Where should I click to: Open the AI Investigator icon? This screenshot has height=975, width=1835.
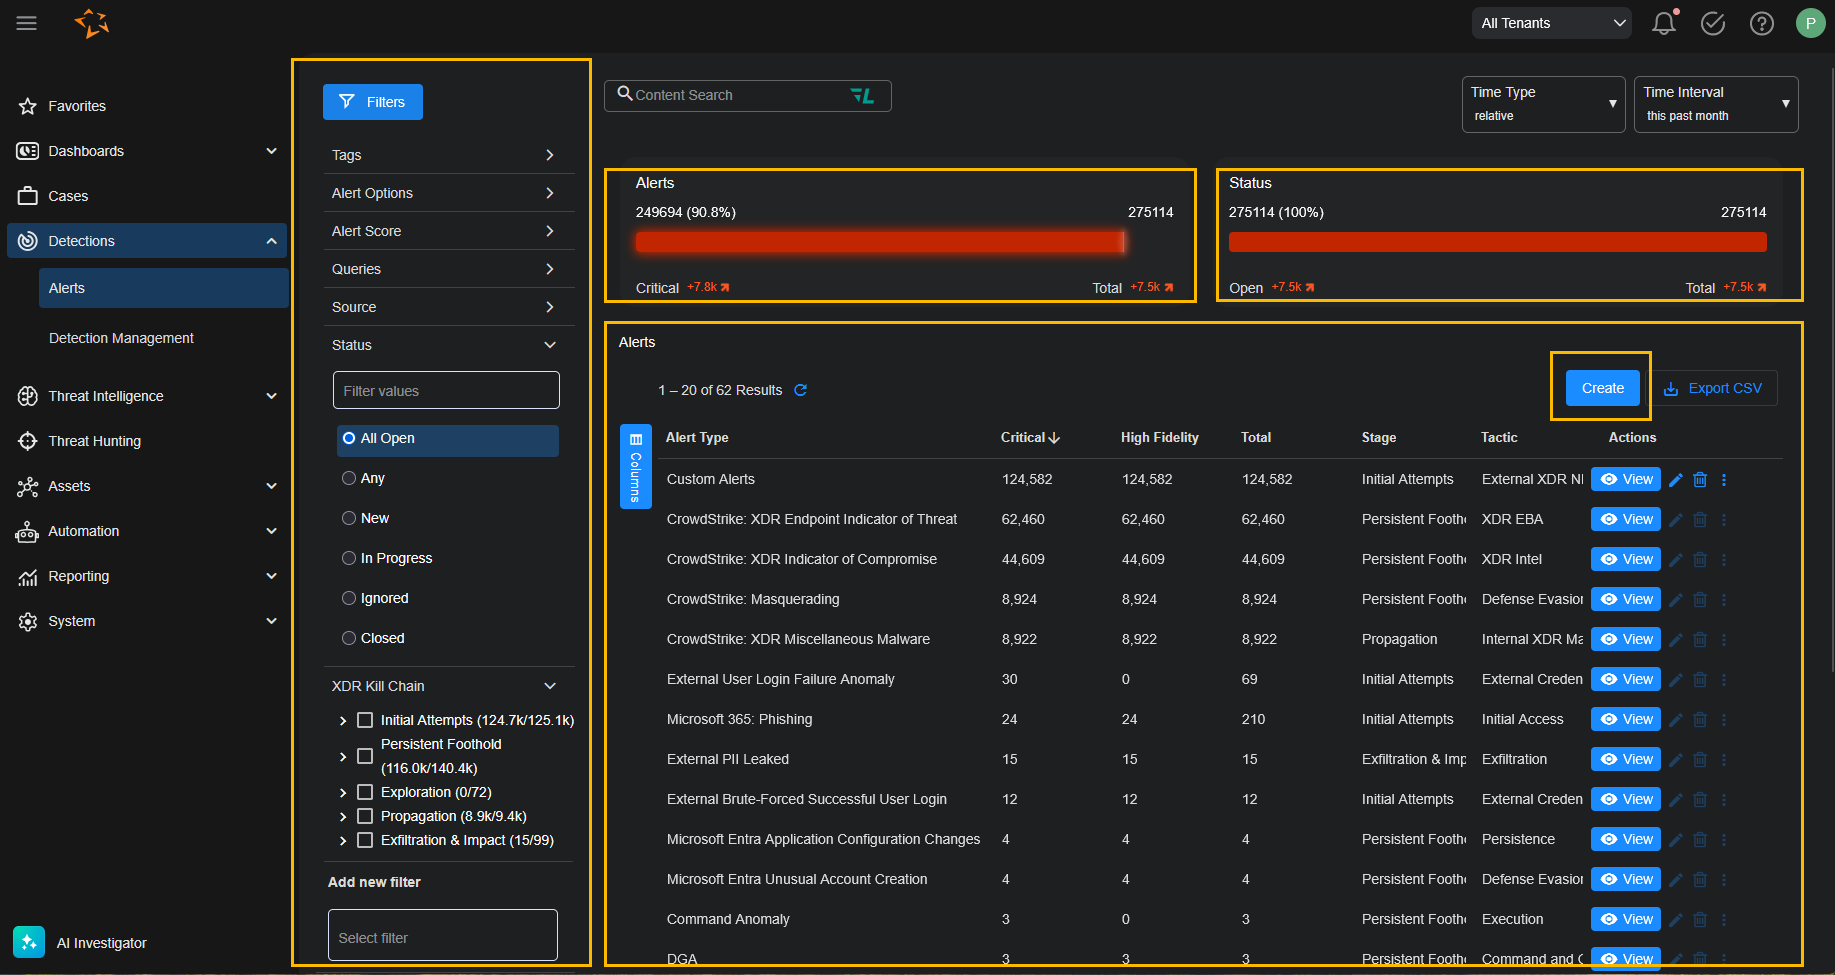pyautogui.click(x=29, y=942)
